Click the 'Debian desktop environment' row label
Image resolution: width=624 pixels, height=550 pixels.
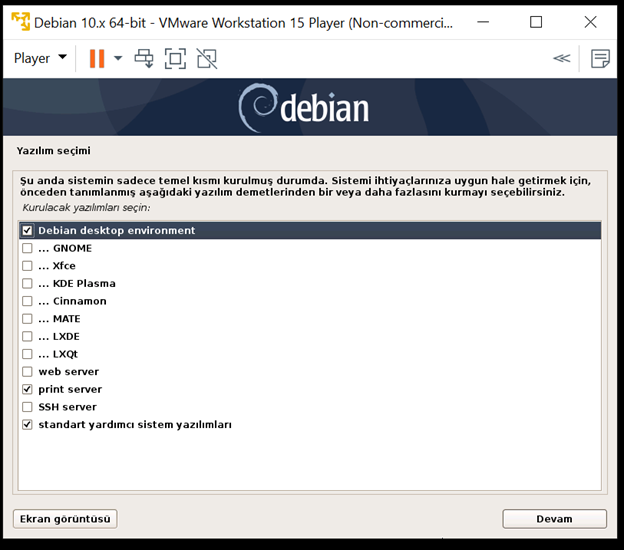click(x=117, y=230)
